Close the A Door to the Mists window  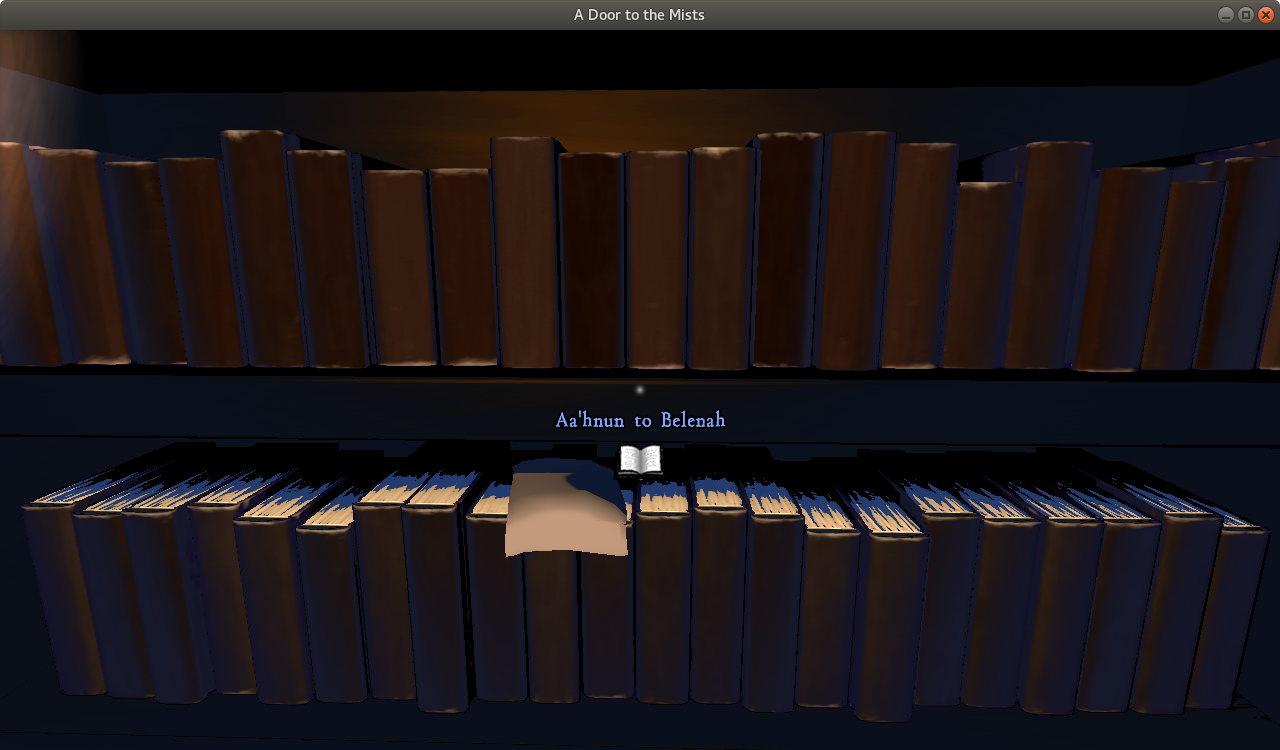1265,15
